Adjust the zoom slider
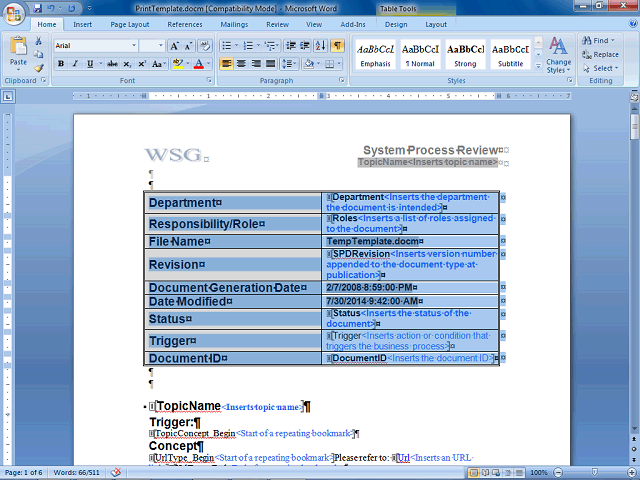 click(595, 472)
